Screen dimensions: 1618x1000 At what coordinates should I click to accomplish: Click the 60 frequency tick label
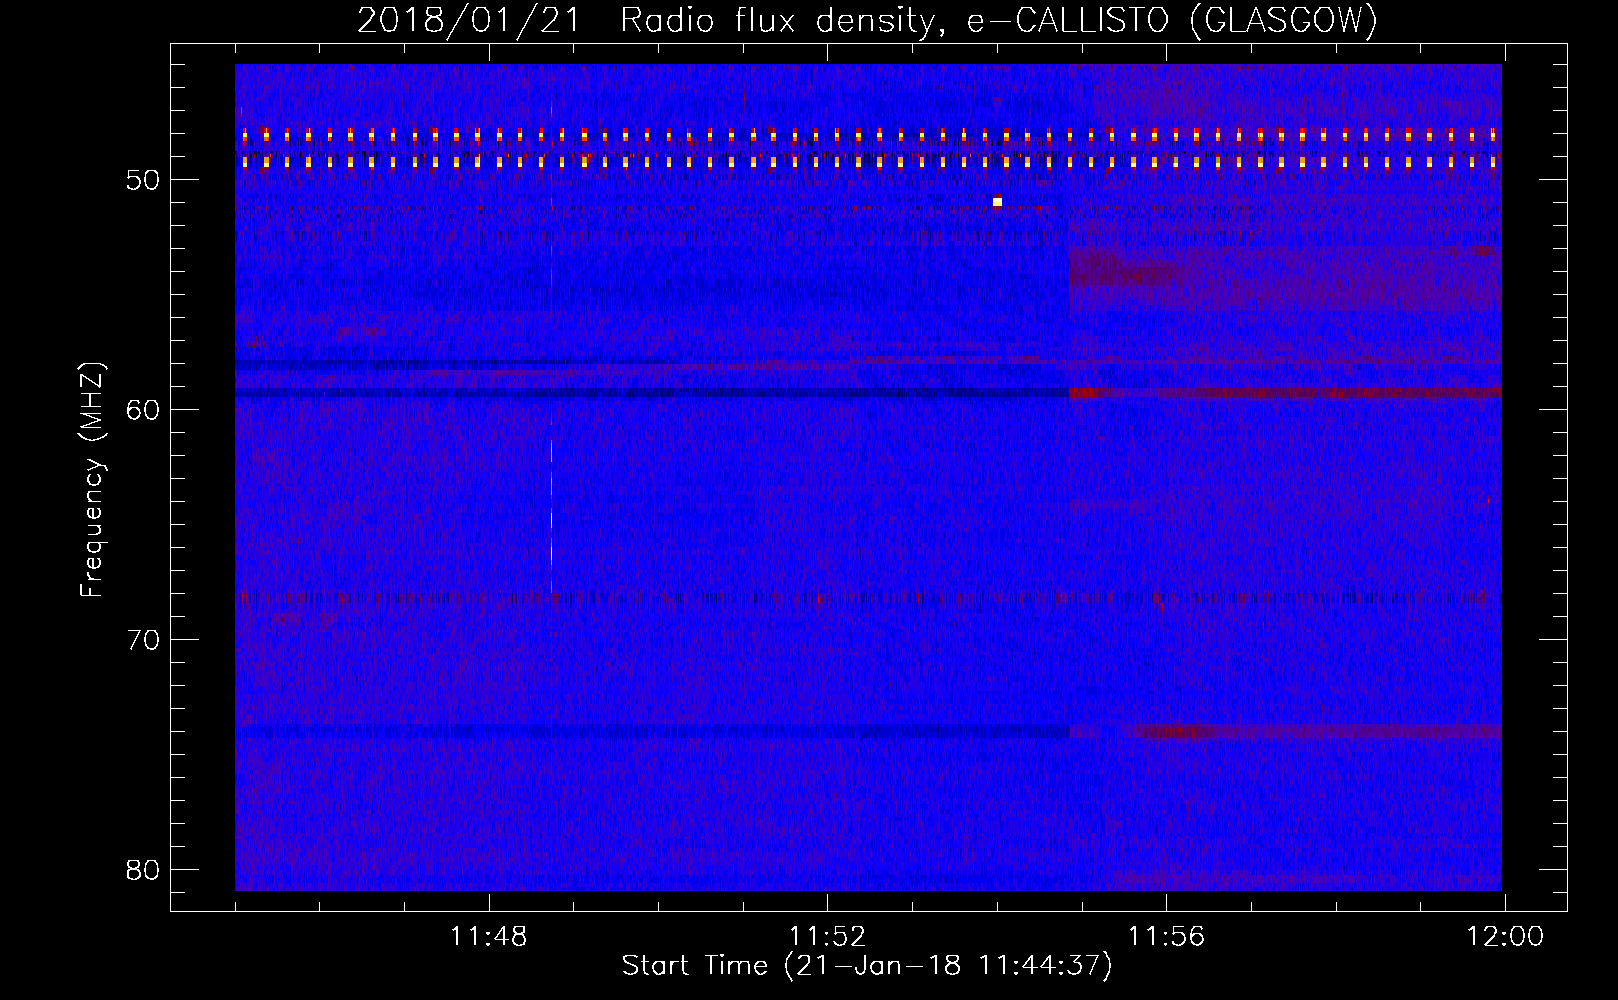pyautogui.click(x=143, y=410)
